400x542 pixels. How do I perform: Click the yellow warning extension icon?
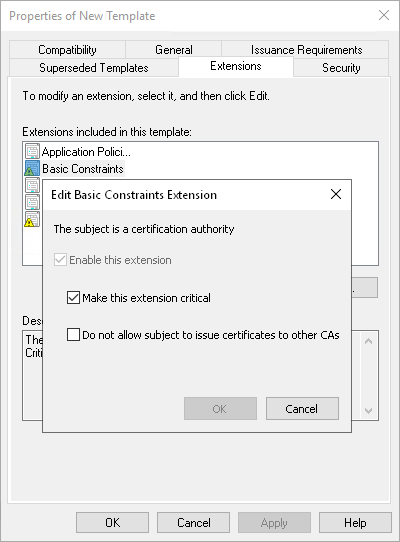[32, 219]
